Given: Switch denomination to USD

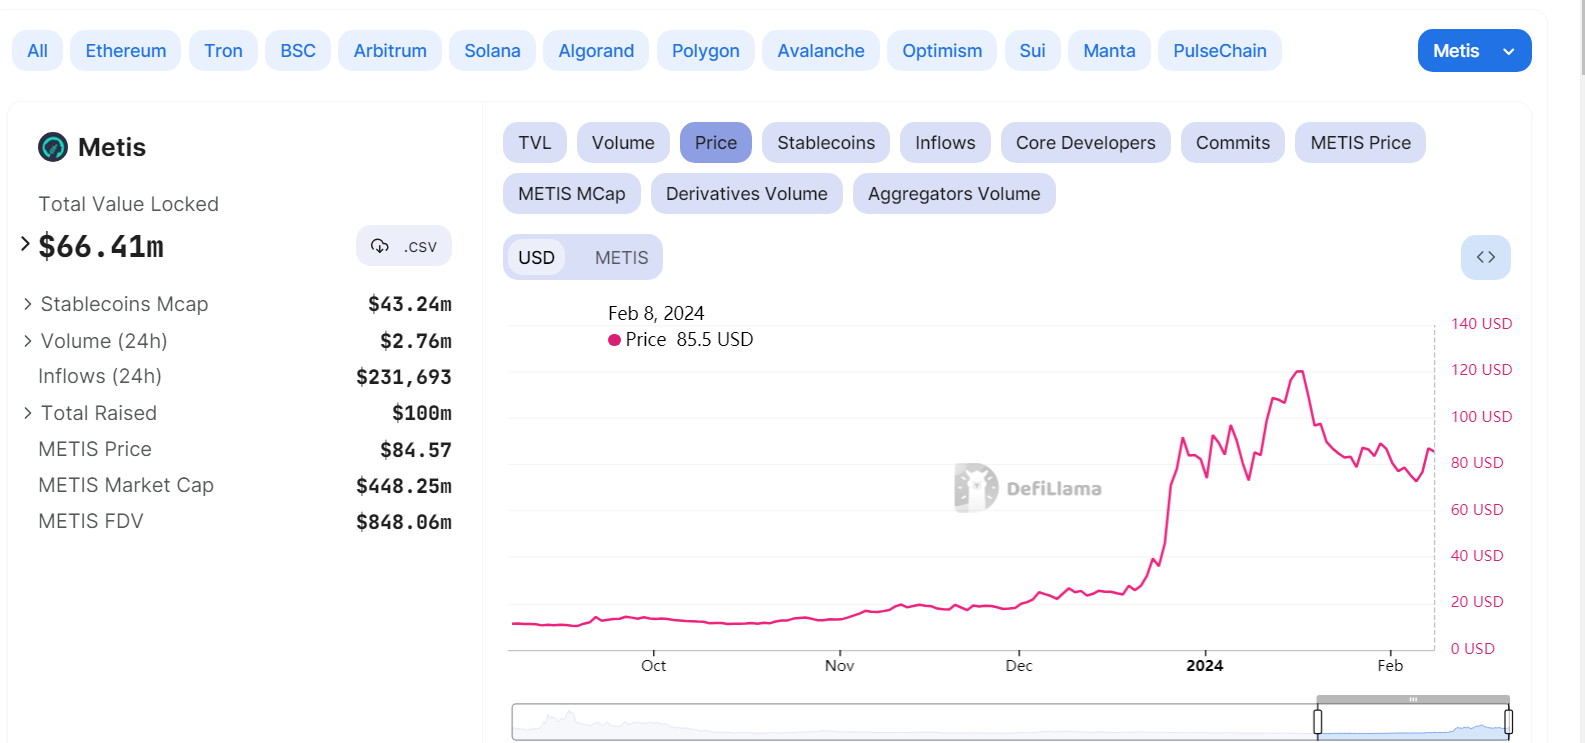Looking at the screenshot, I should click(536, 258).
